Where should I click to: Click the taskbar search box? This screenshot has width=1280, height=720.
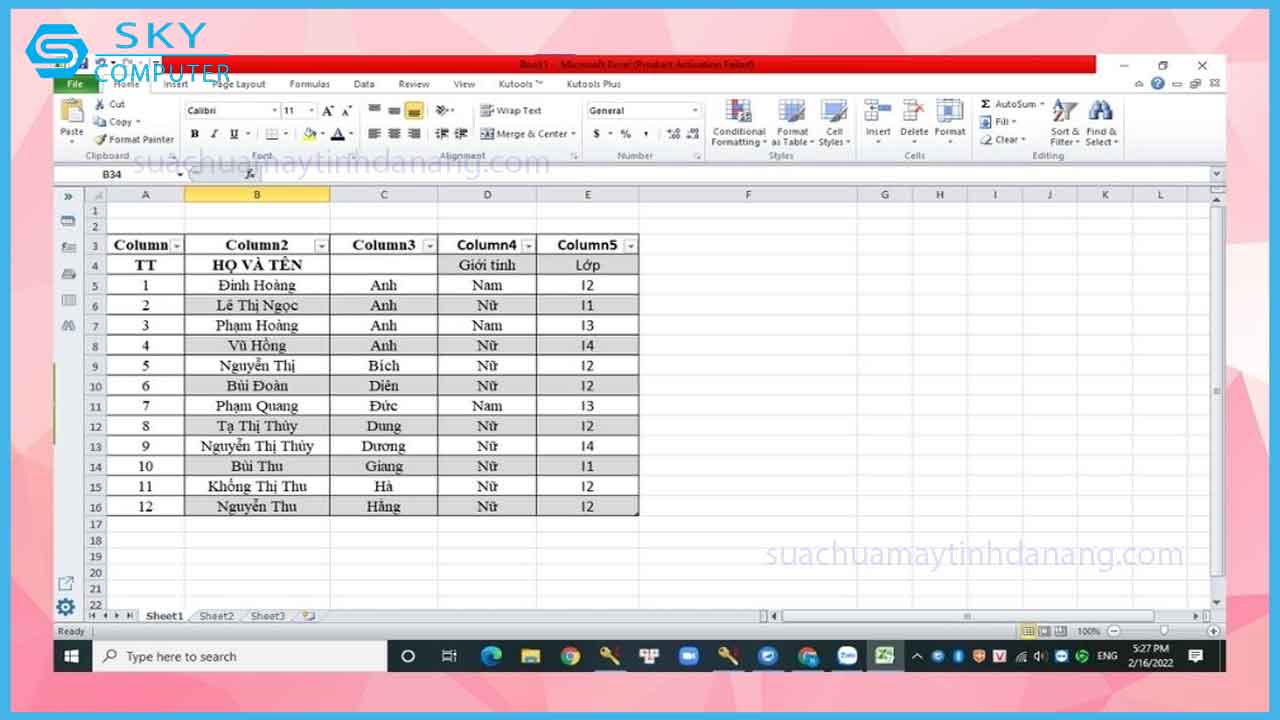click(x=240, y=657)
